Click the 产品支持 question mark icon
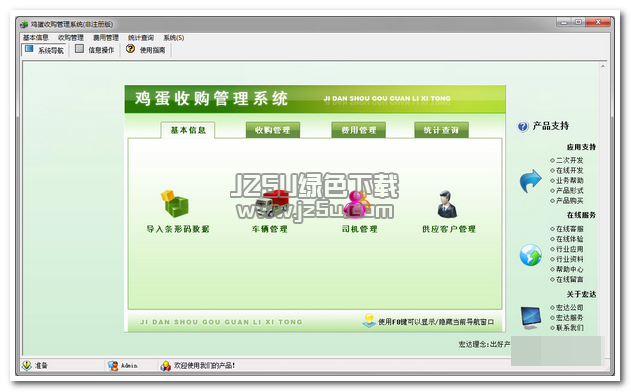 [x=522, y=126]
